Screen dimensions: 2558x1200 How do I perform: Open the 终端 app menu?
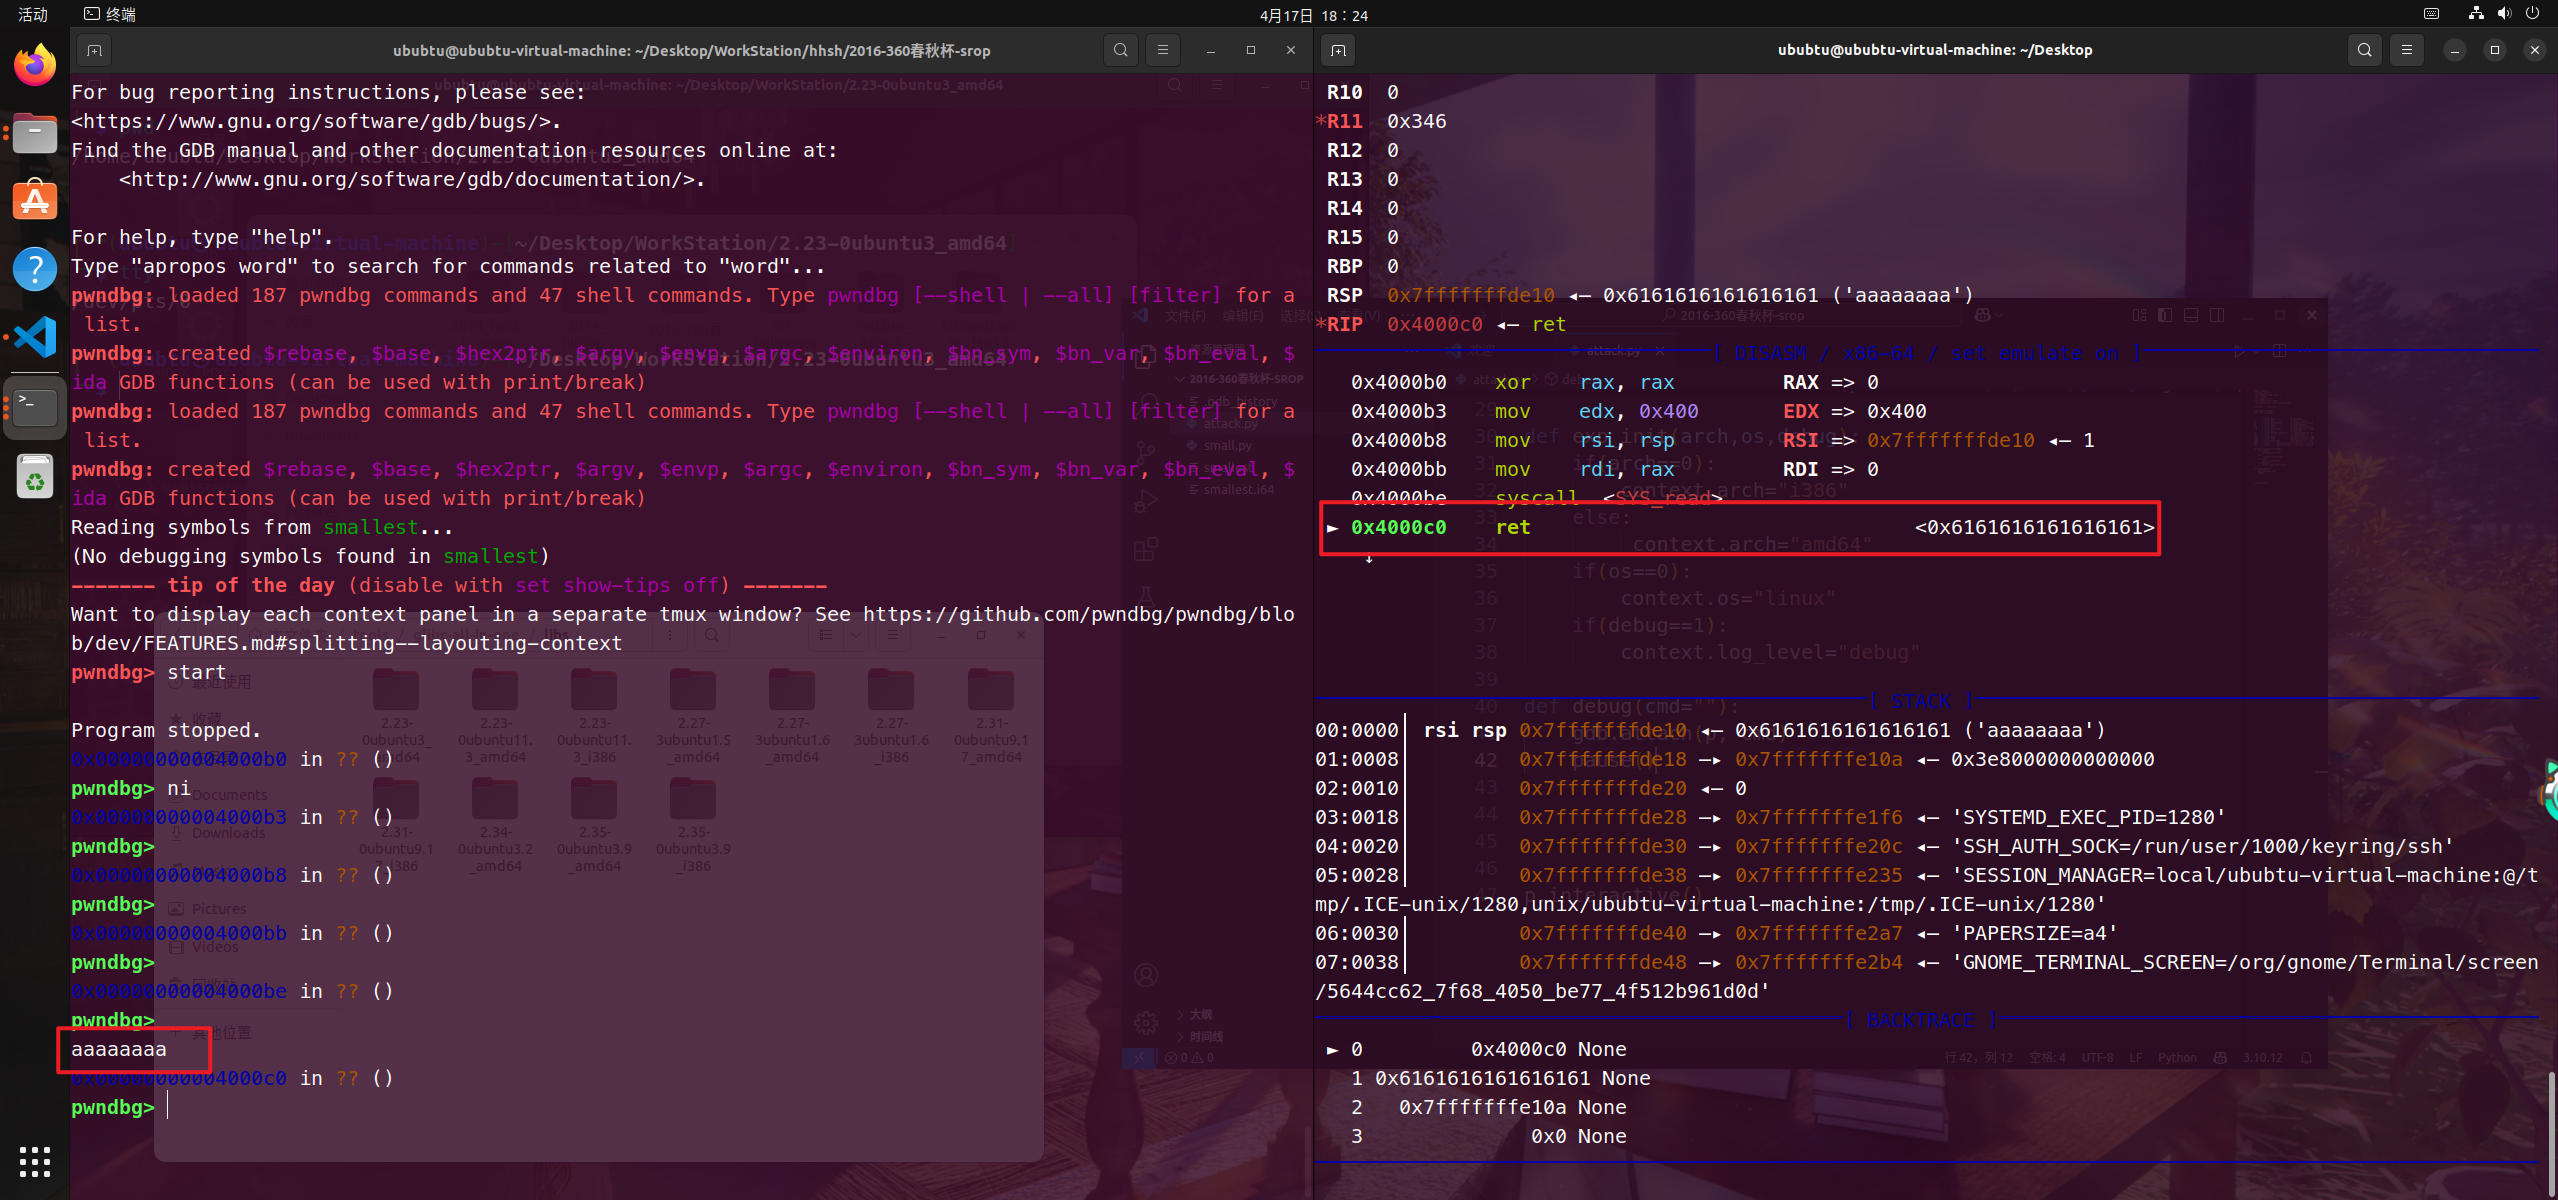110,14
